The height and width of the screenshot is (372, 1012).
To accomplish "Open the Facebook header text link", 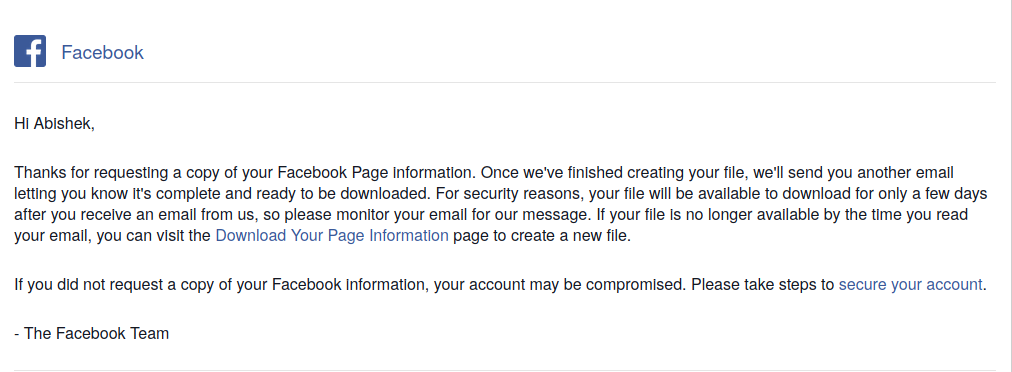I will click(x=103, y=52).
